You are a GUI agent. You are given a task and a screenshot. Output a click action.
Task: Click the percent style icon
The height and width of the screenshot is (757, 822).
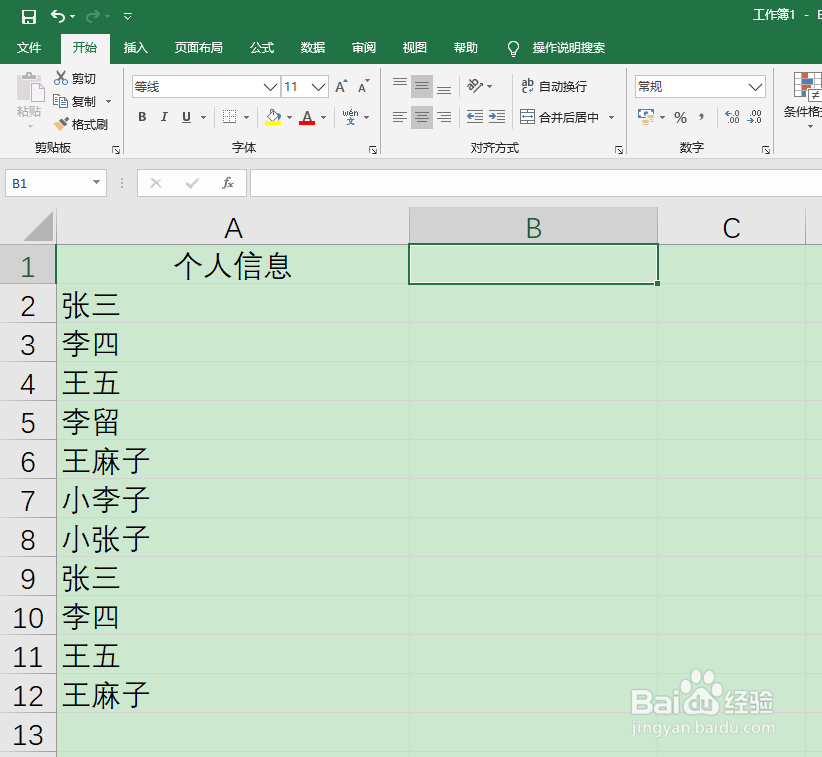[x=680, y=117]
